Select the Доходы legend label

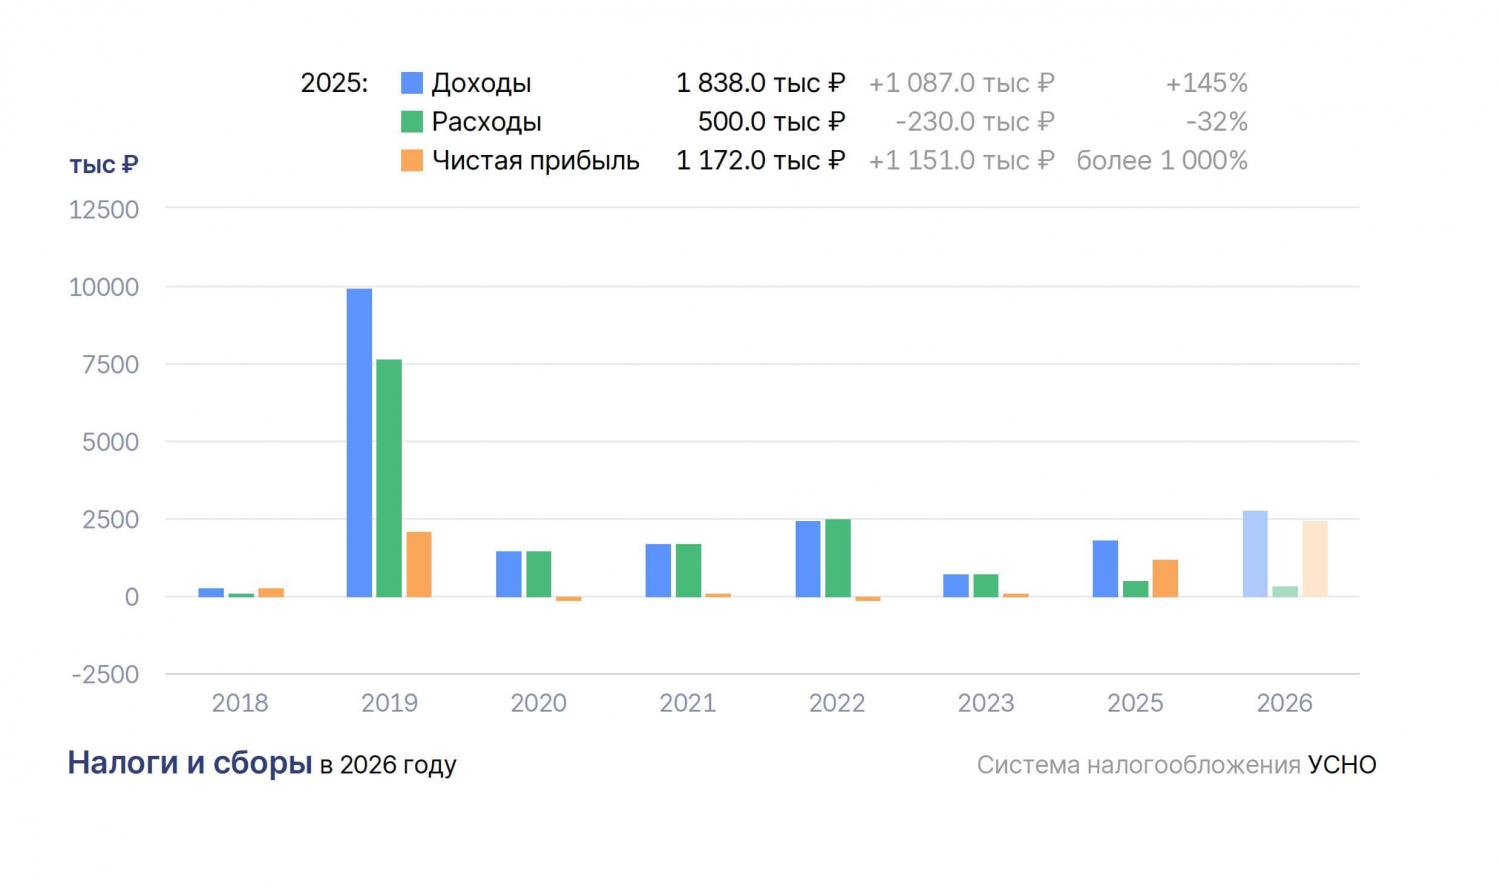tap(481, 83)
